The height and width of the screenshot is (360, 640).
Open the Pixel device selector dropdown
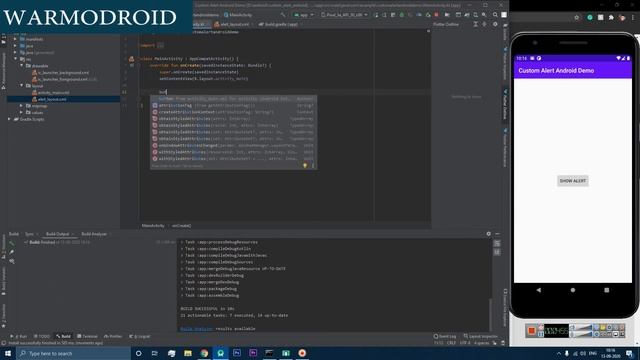344,15
